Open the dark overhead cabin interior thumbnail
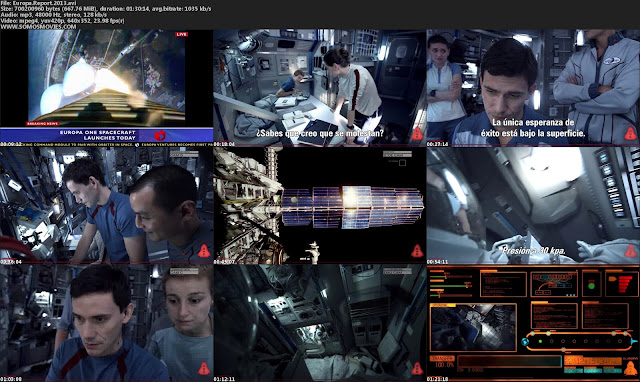640x382 pixels. tap(320, 323)
